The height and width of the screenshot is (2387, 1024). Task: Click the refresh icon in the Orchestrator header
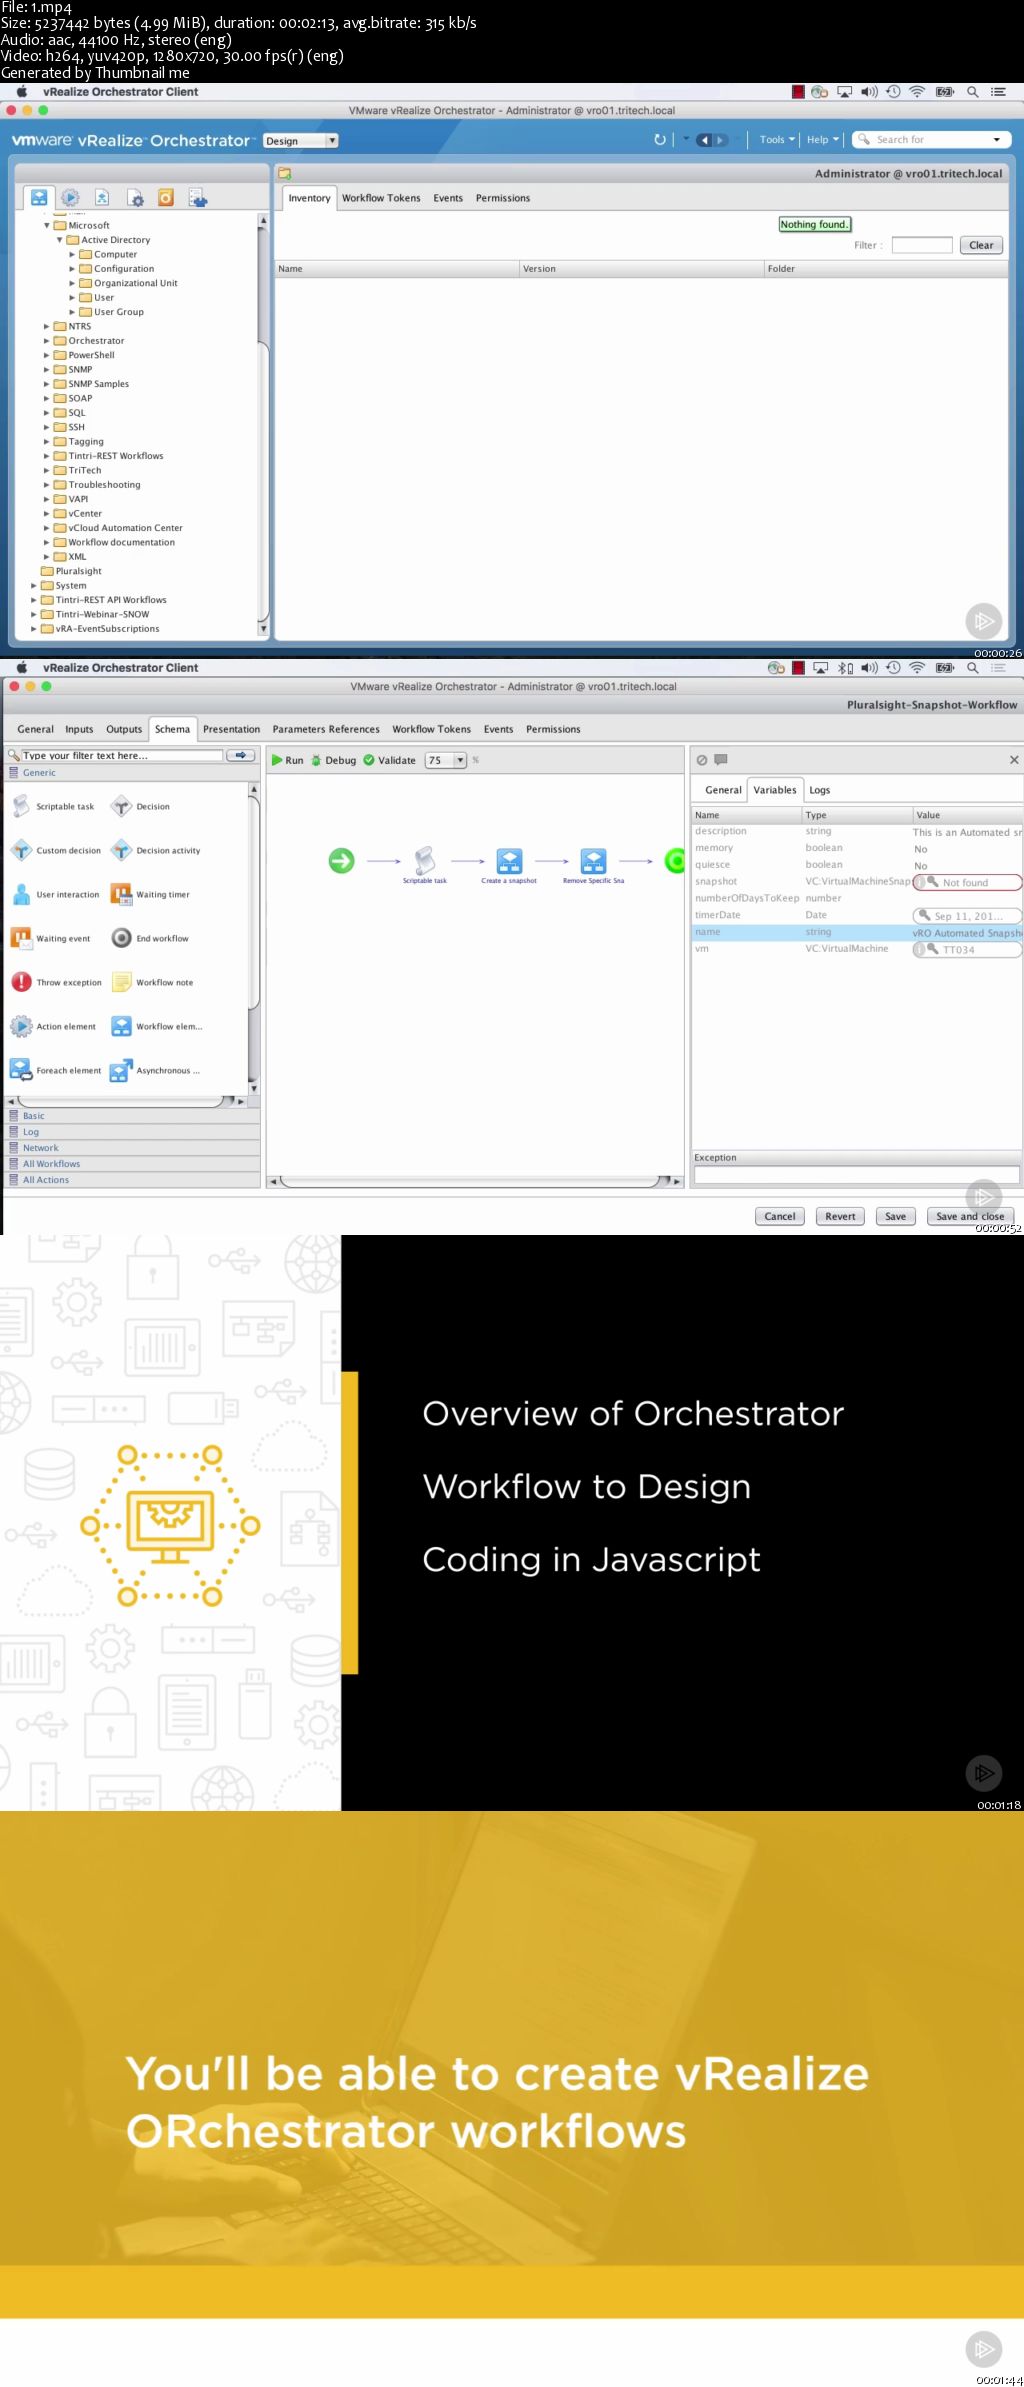click(x=660, y=140)
